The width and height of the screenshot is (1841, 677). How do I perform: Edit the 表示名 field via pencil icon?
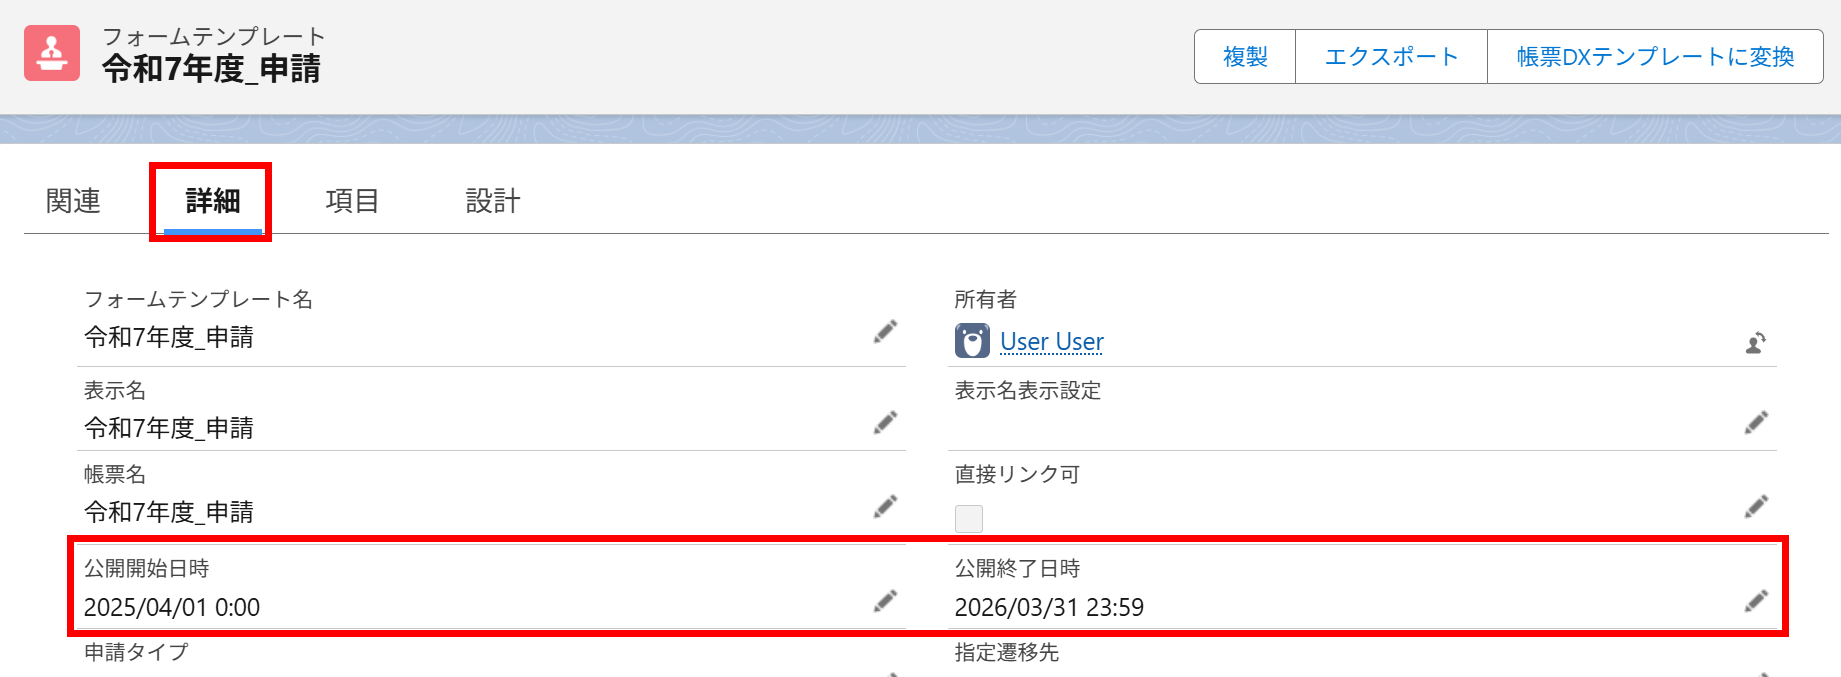tap(884, 422)
